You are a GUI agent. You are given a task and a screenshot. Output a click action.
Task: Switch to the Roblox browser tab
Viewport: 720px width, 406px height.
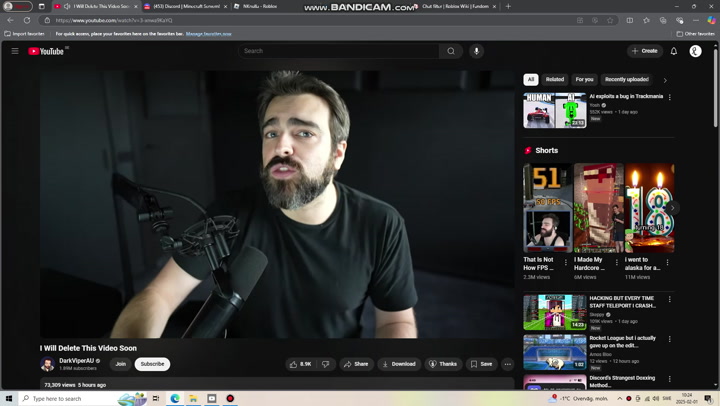tap(259, 6)
